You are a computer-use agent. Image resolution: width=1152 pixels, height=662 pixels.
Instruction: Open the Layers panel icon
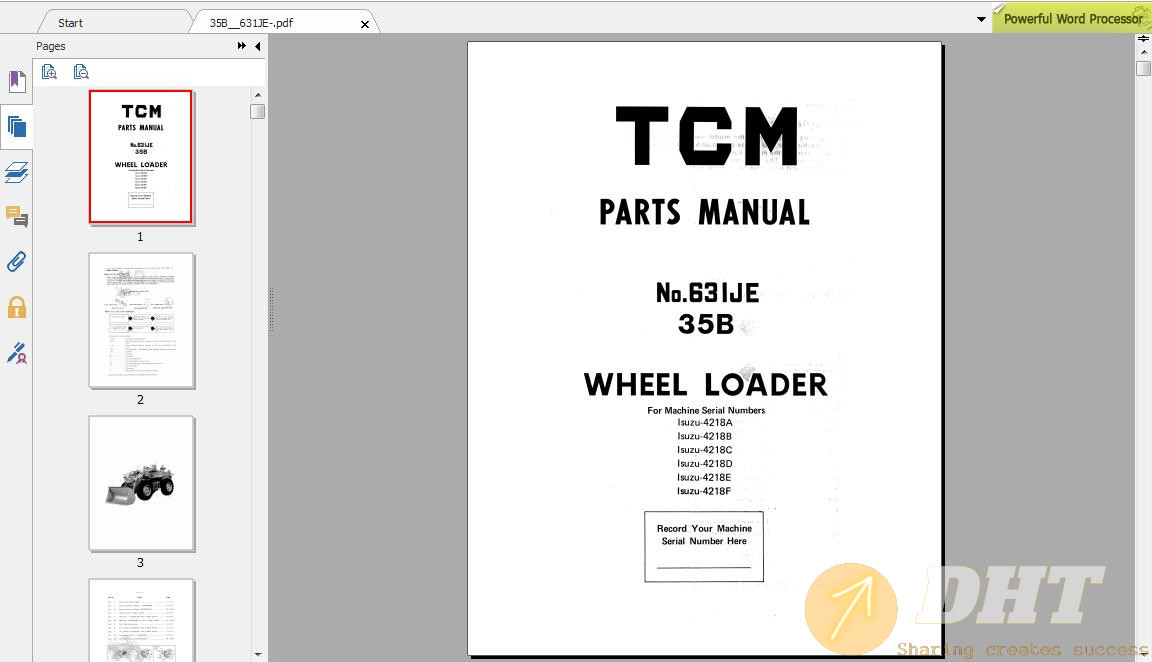click(x=17, y=172)
